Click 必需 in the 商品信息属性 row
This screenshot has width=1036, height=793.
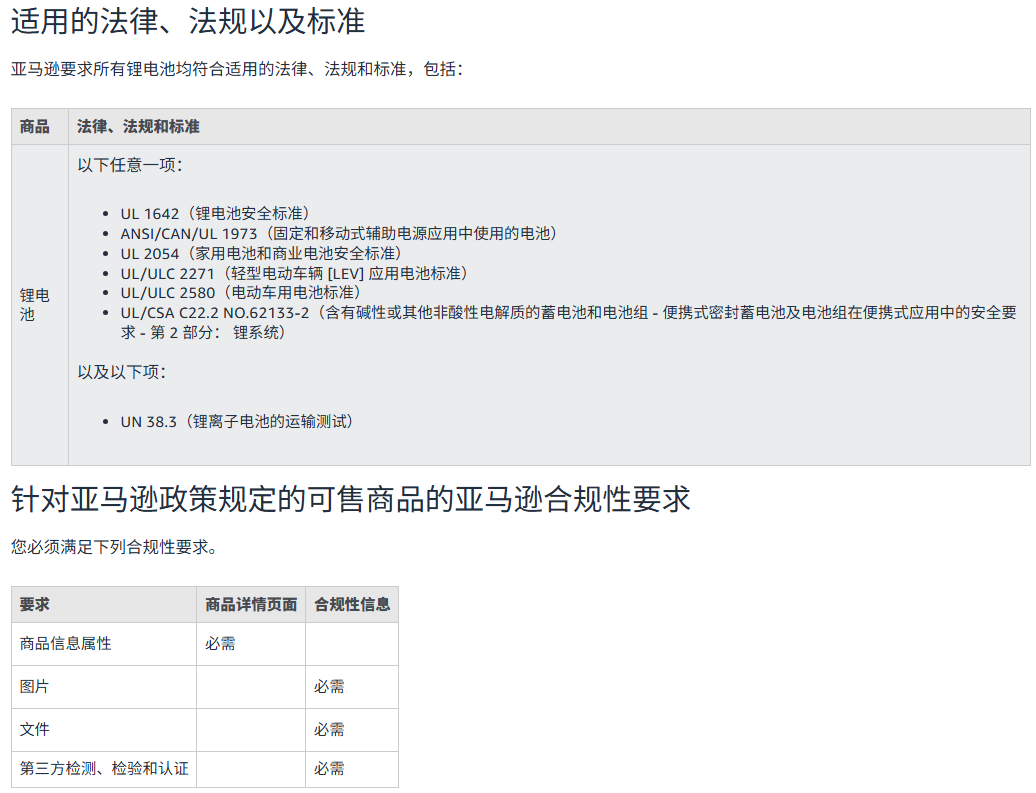220,643
